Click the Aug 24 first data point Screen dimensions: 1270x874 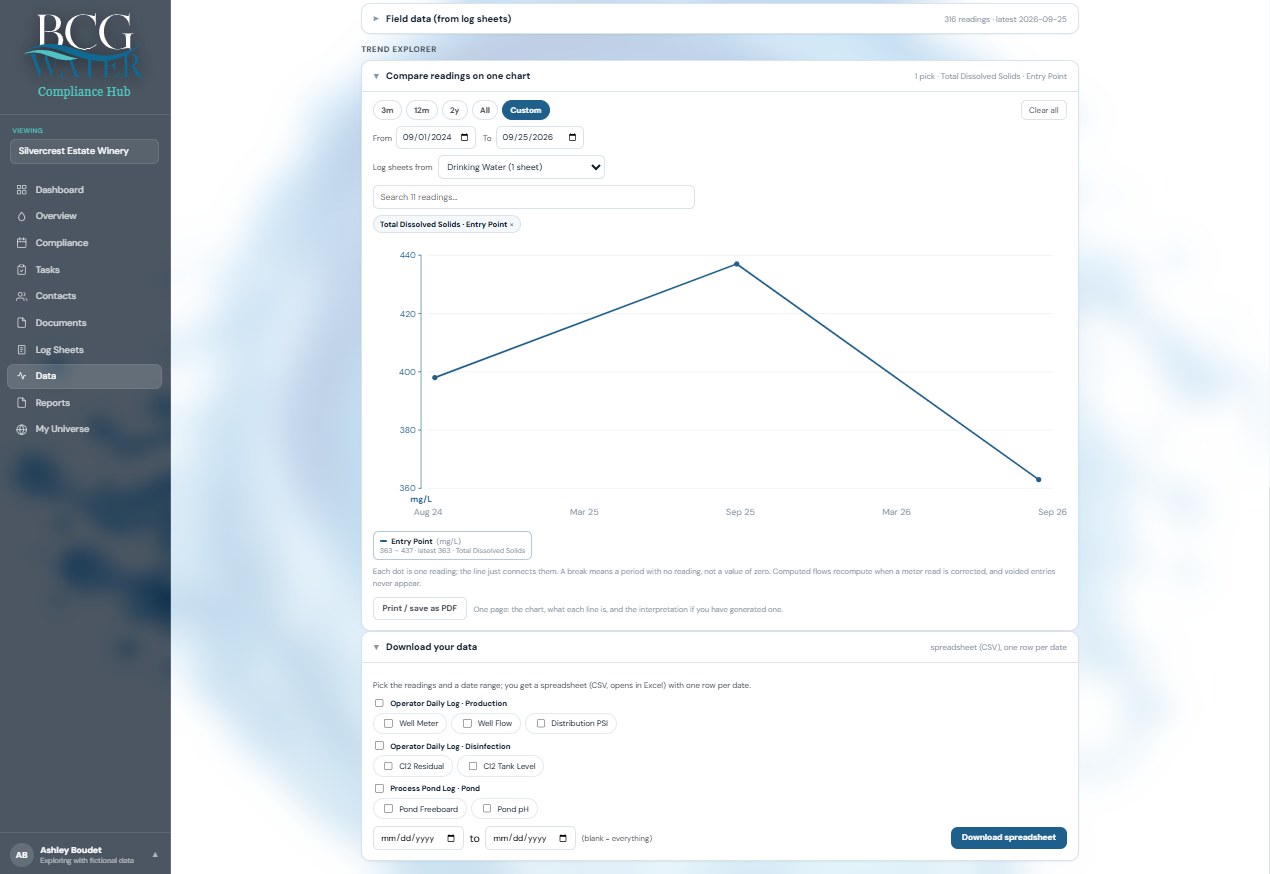click(x=435, y=377)
